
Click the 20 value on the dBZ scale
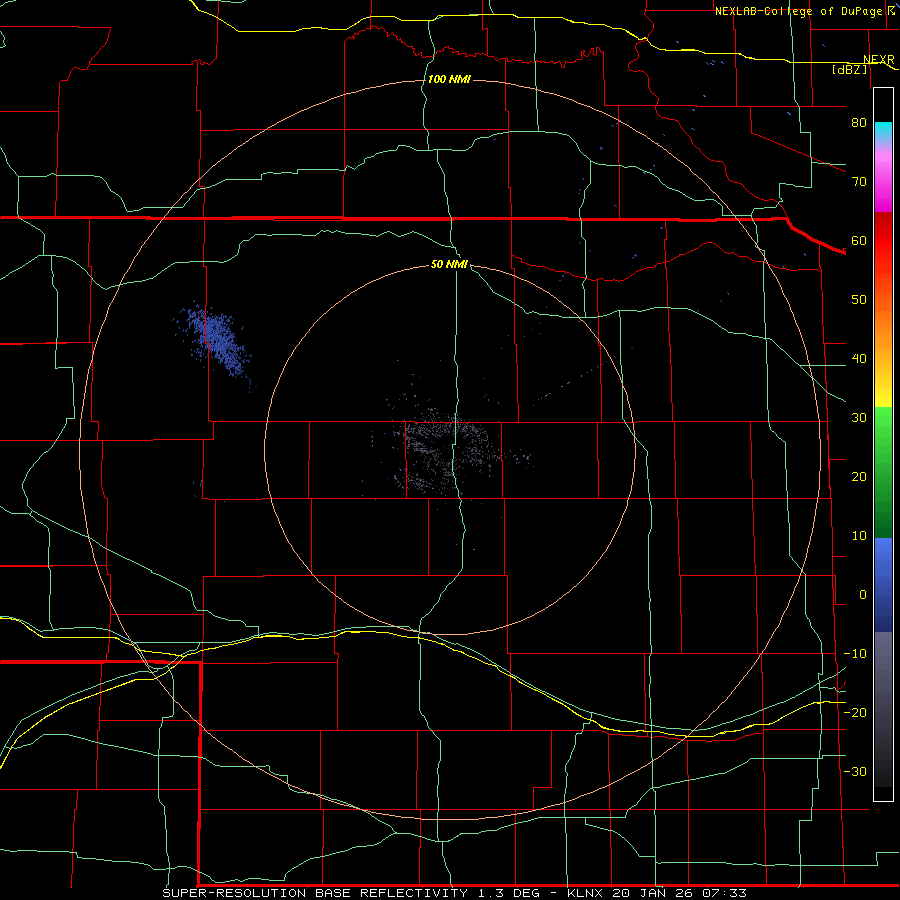859,476
